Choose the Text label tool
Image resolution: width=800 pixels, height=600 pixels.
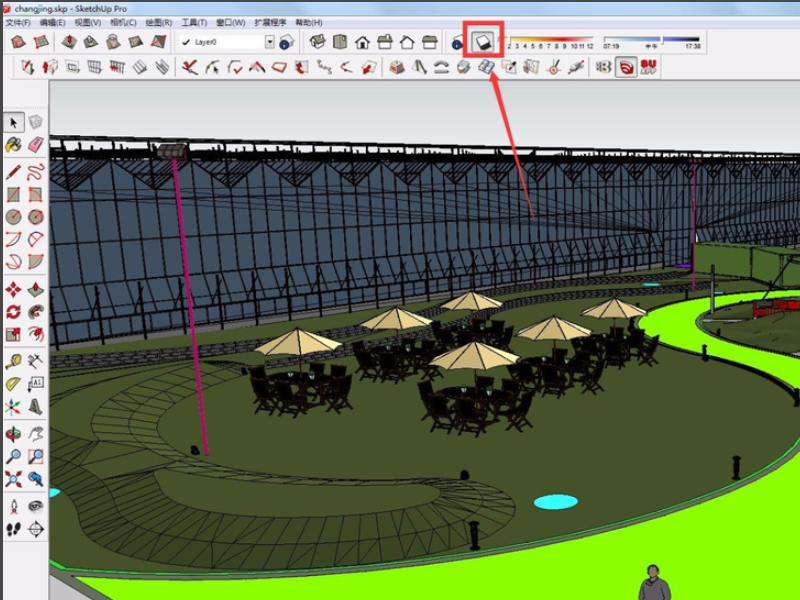[35, 384]
